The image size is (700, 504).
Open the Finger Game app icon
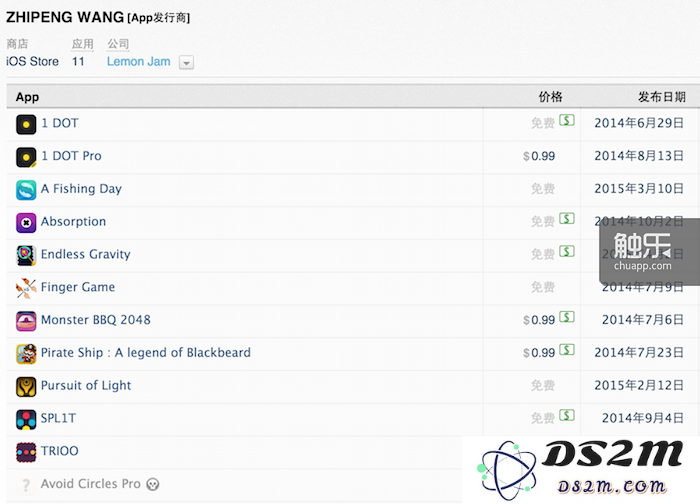point(26,288)
